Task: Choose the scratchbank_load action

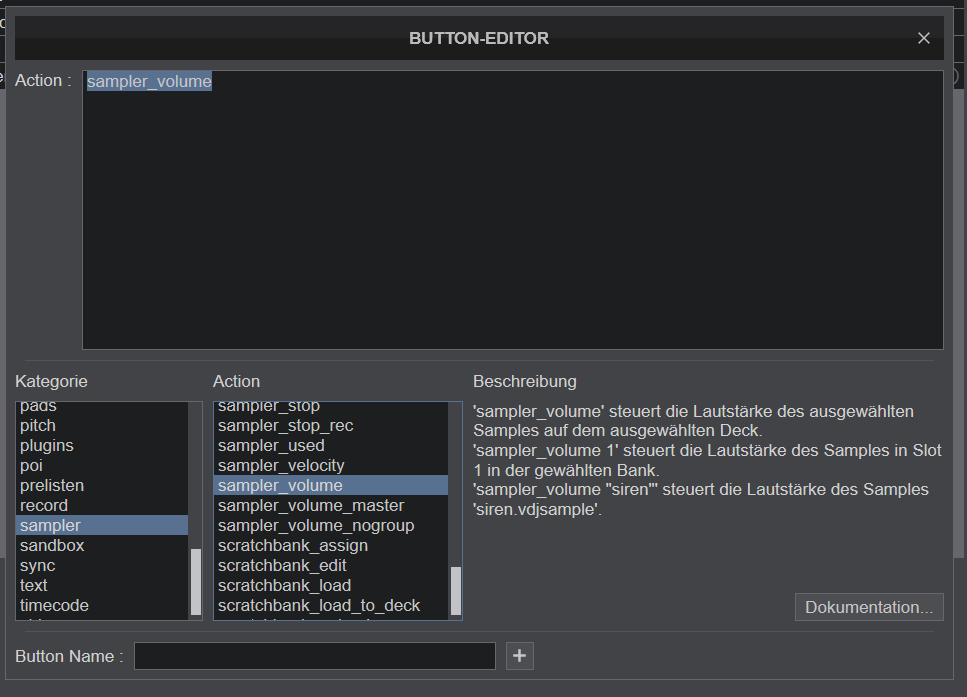Action: point(331,585)
